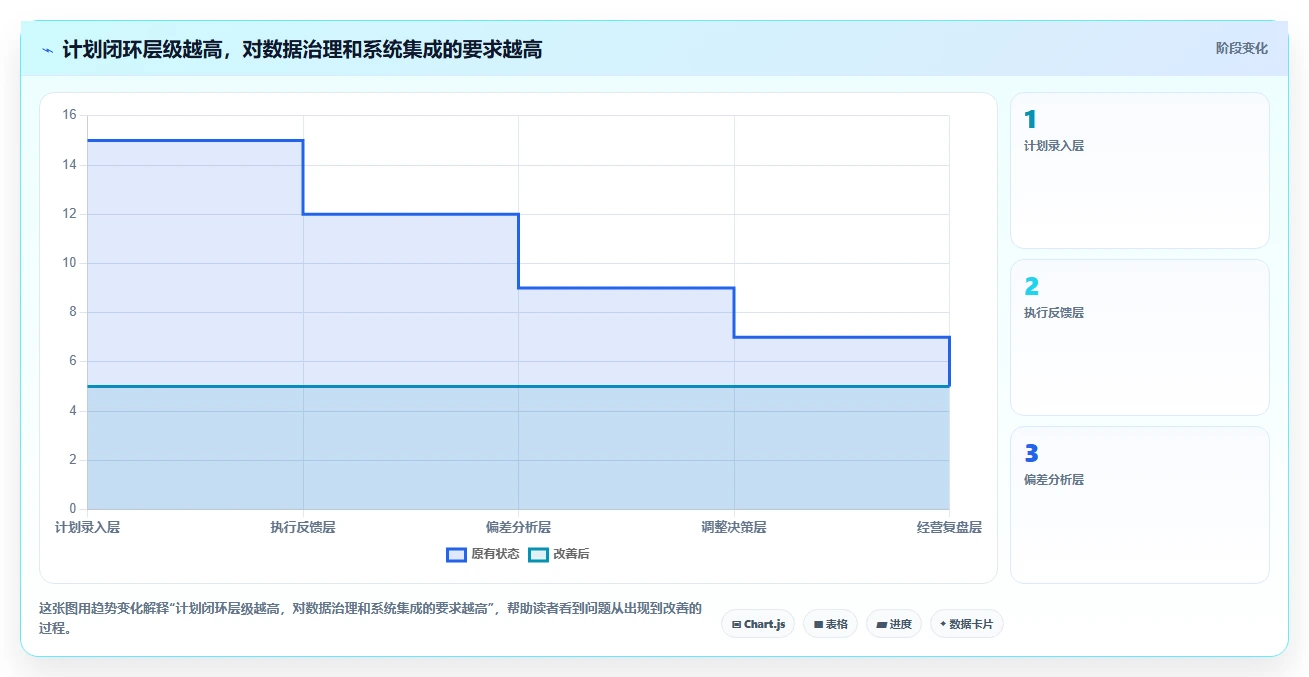The width and height of the screenshot is (1309, 677).
Task: Click the y-axis value 16
Action: point(69,115)
